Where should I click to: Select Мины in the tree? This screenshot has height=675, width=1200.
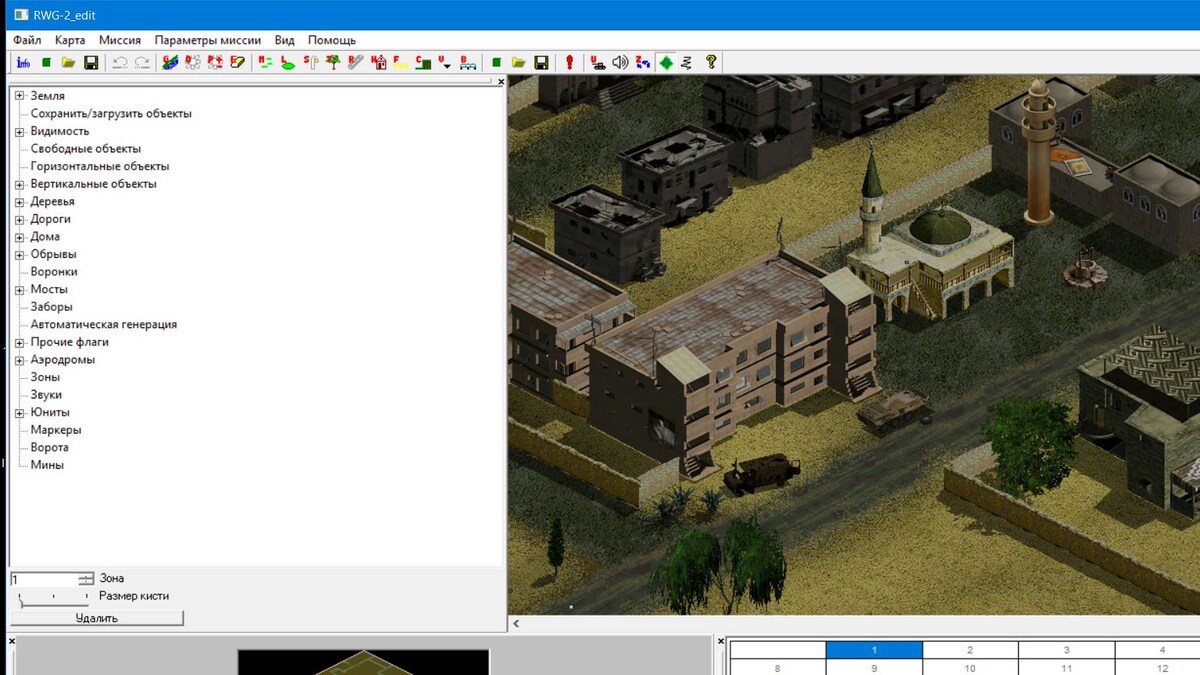click(x=47, y=465)
